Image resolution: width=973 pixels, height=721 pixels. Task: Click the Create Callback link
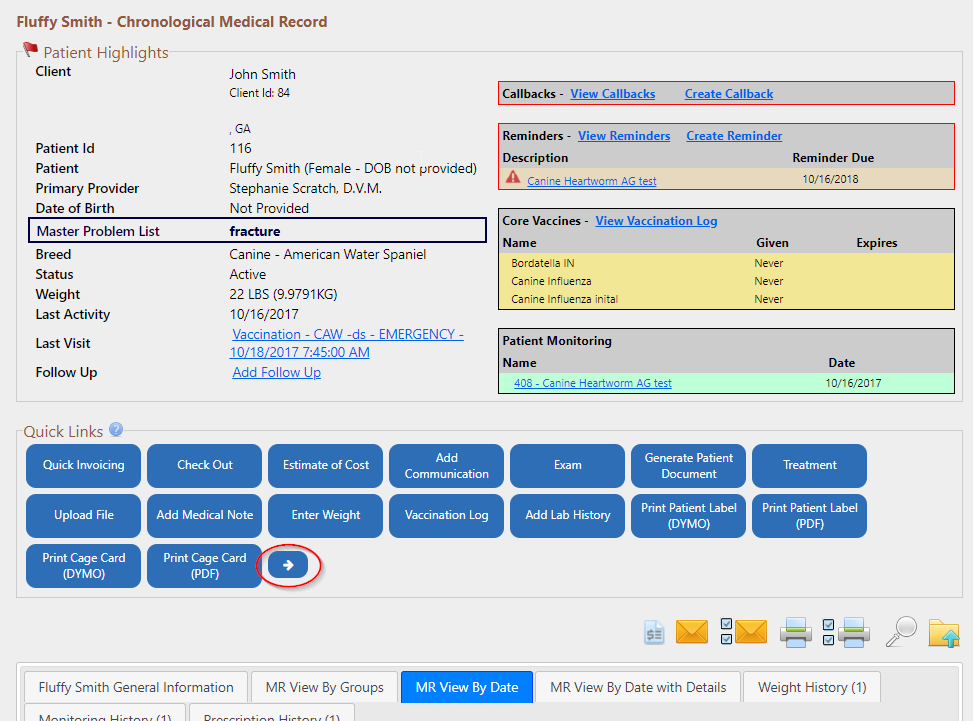pos(729,94)
